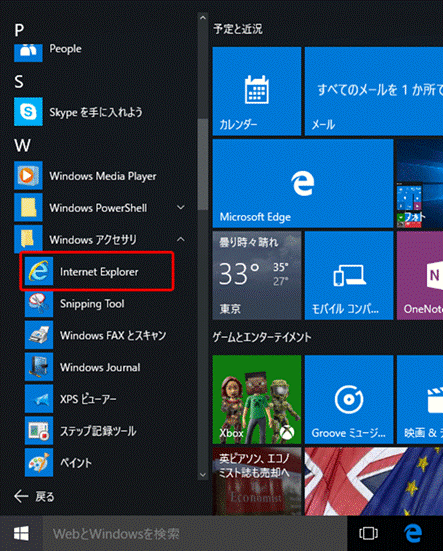The image size is (443, 551).
Task: Click the scroll up arrow of app list
Action: click(203, 18)
